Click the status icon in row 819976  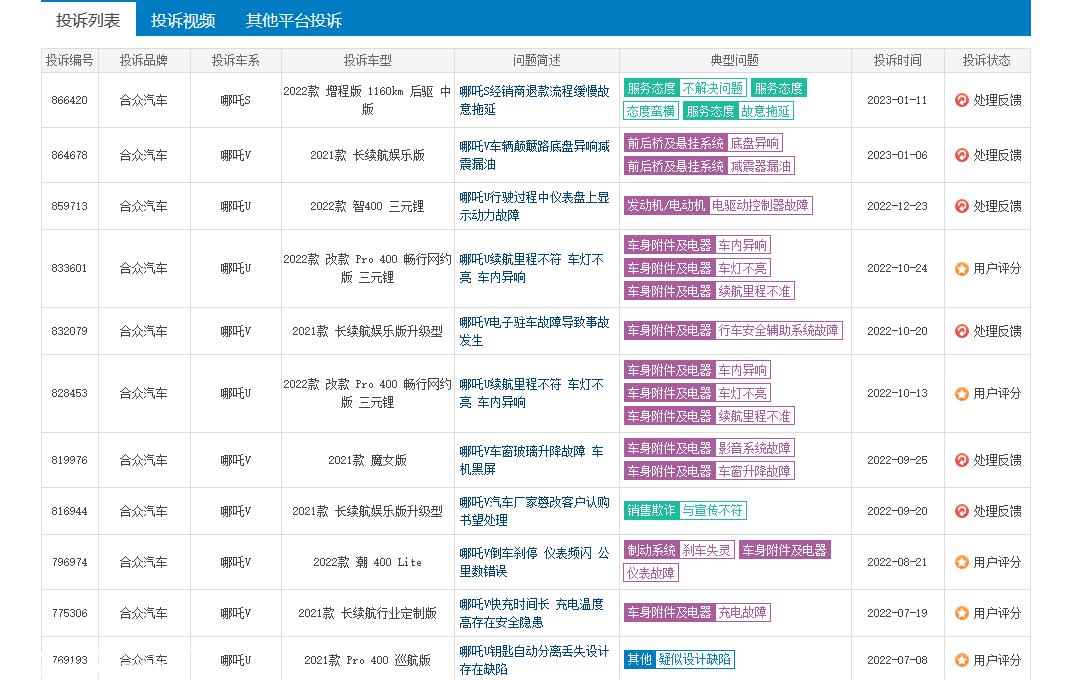coord(961,460)
